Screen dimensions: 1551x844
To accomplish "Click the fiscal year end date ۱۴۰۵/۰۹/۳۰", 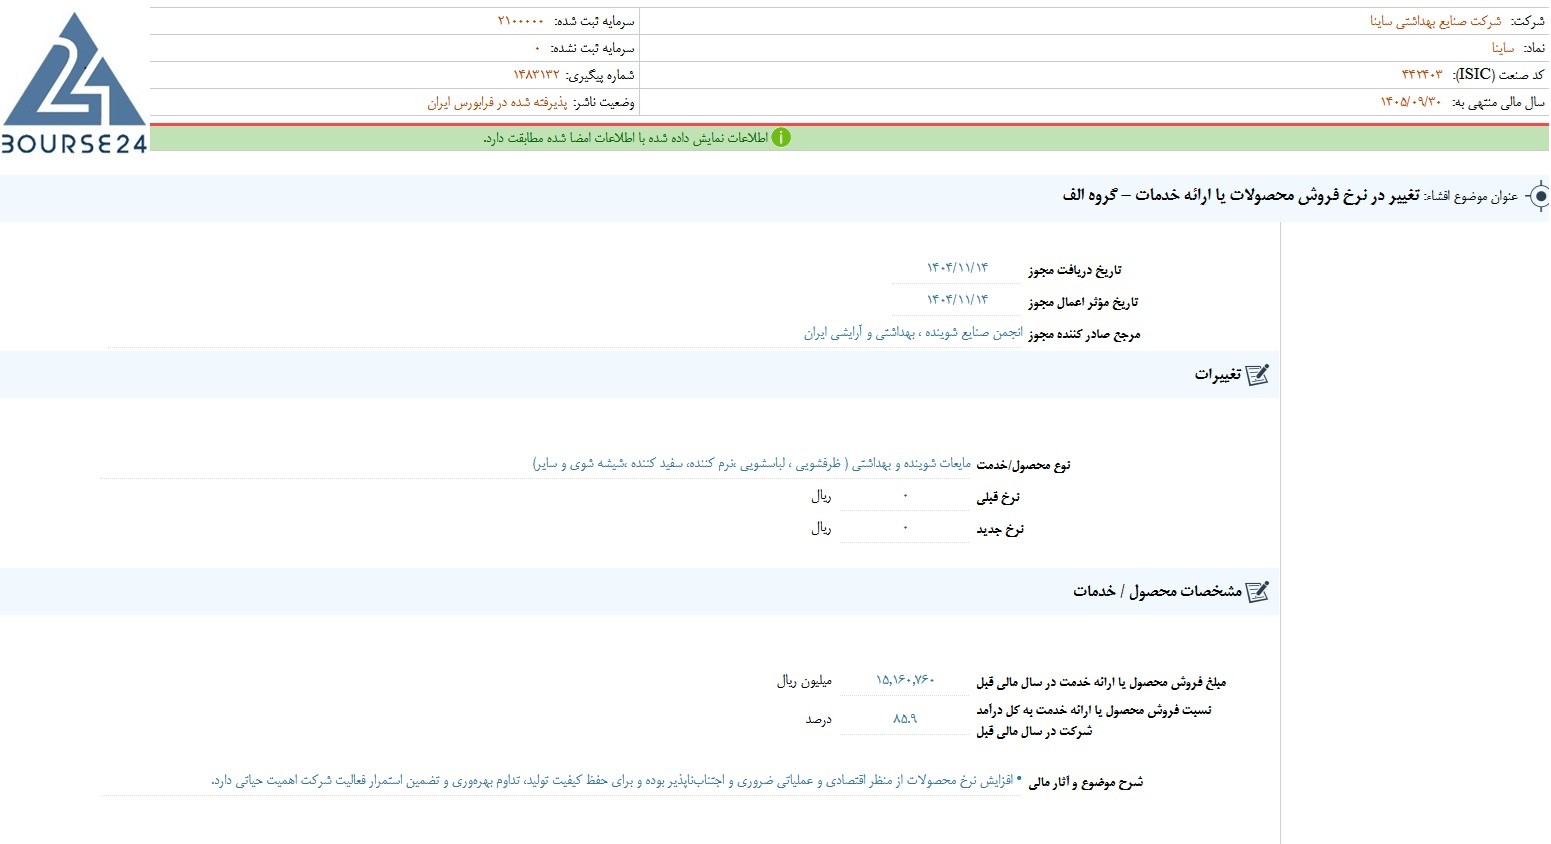I will (x=1411, y=102).
